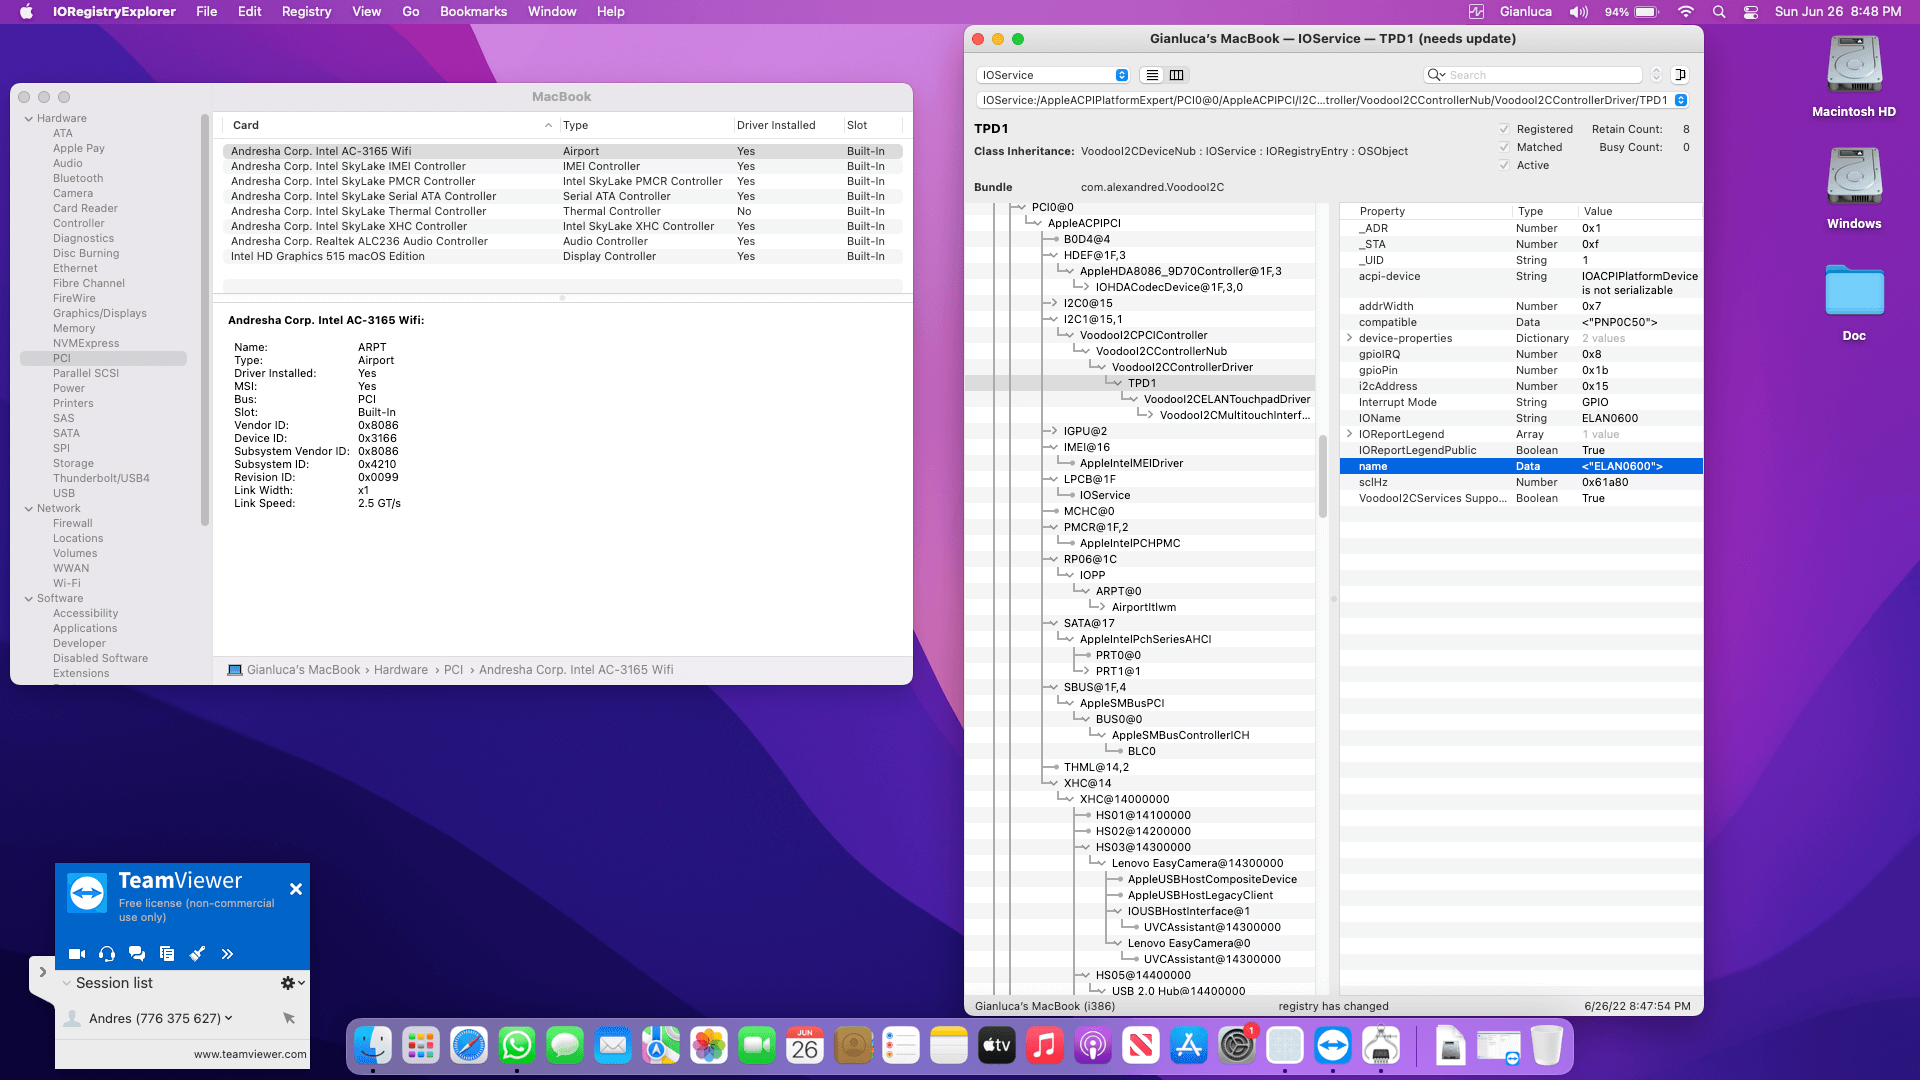Open Spotlight search in the menu bar
This screenshot has height=1080, width=1920.
pos(1719,12)
